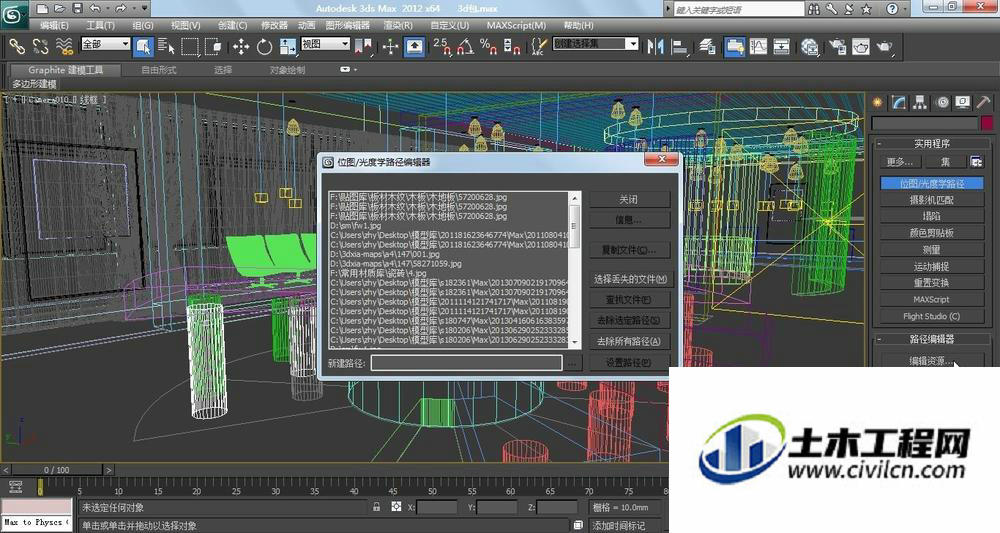
Task: Click Edit Named Selection Sets icon
Action: coord(539,46)
